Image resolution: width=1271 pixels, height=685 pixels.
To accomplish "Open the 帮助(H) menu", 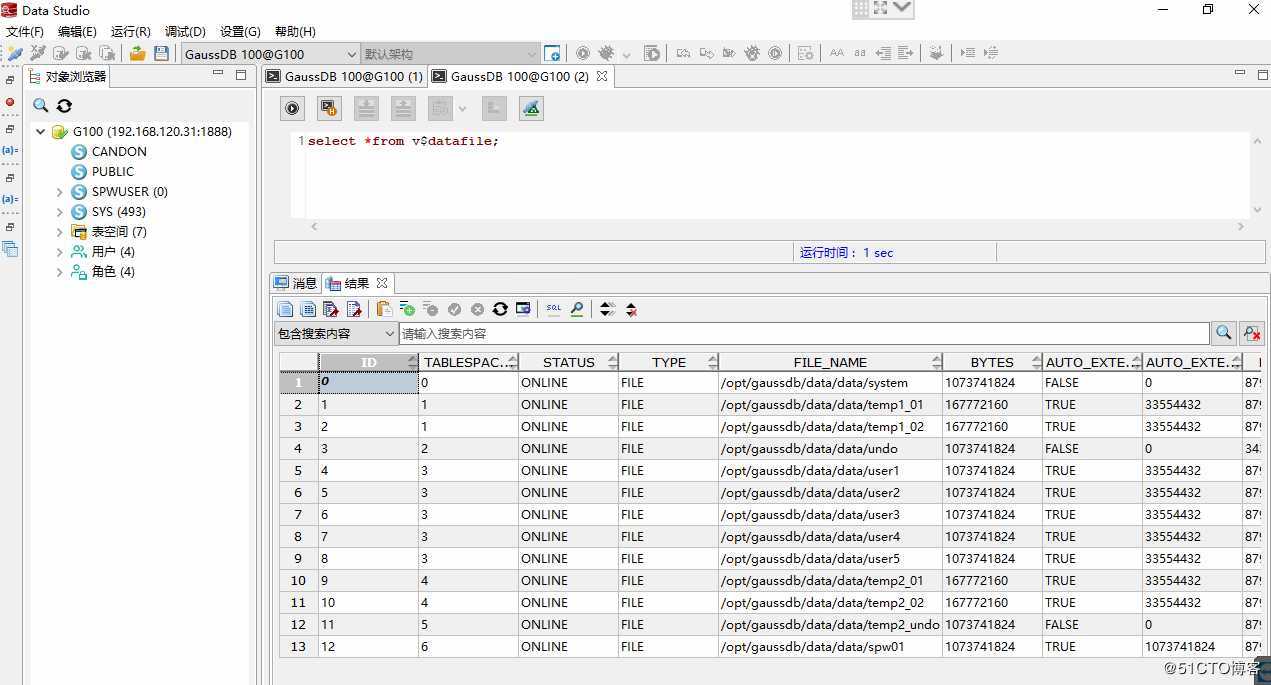I will (x=295, y=32).
